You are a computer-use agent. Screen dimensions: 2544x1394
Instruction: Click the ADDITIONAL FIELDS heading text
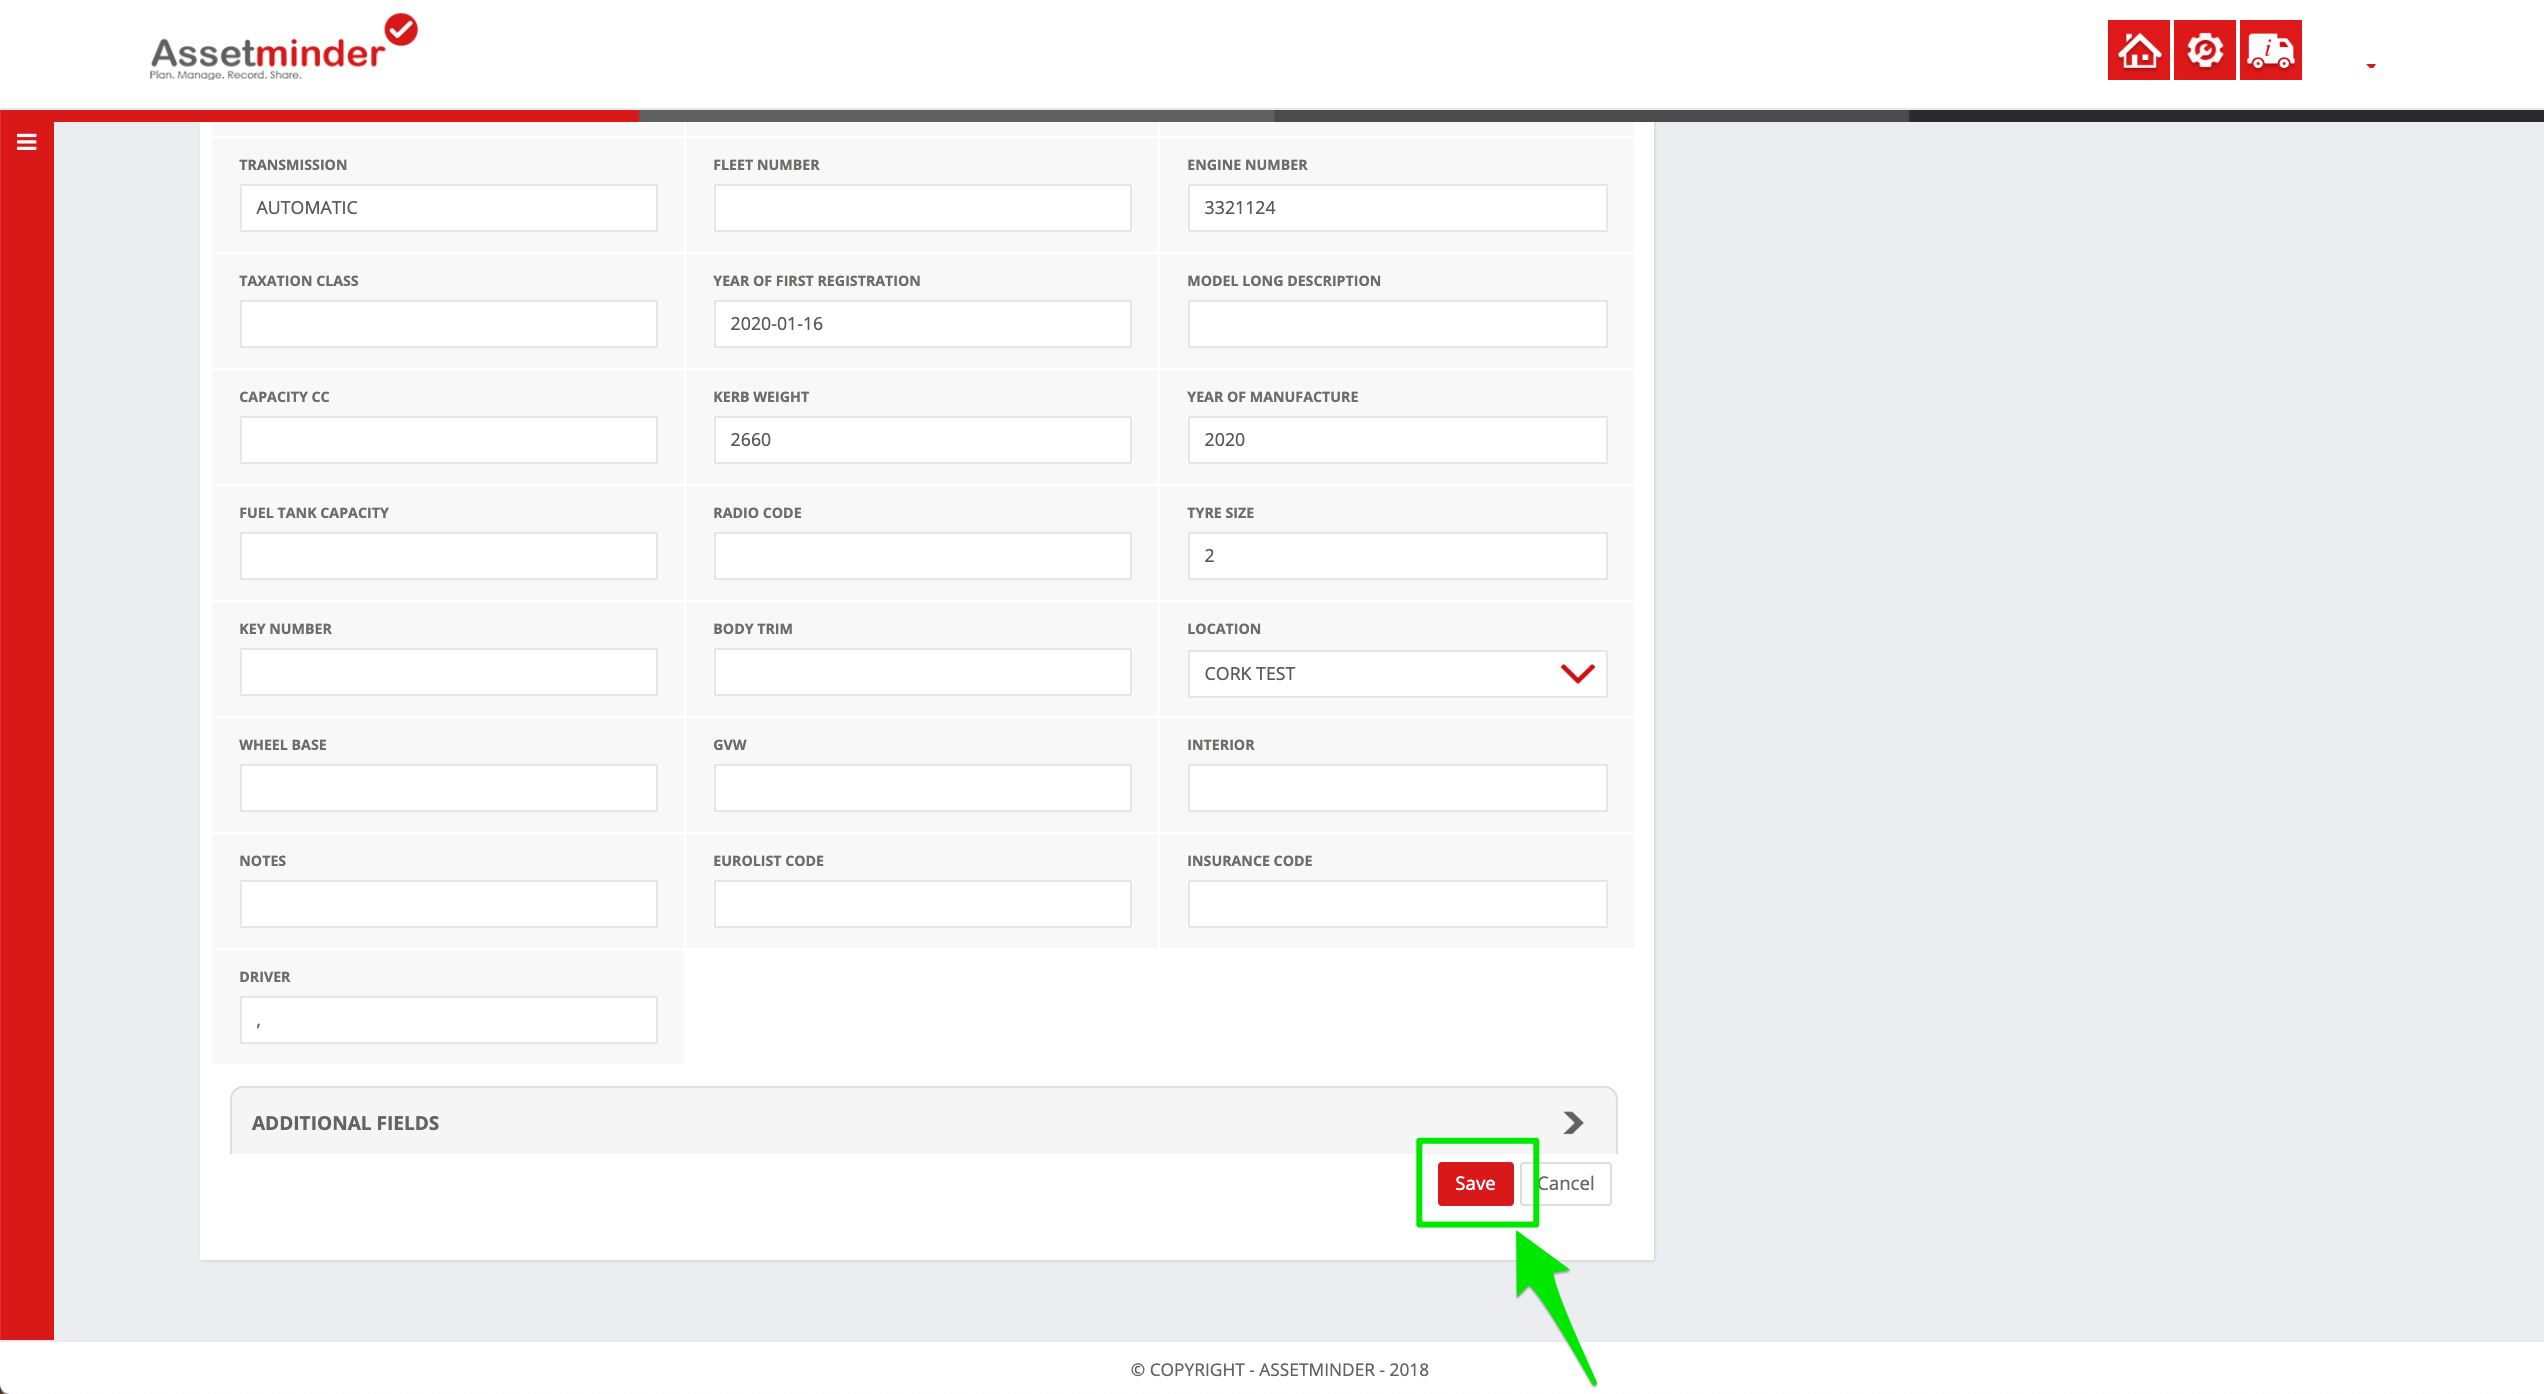pyautogui.click(x=345, y=1123)
